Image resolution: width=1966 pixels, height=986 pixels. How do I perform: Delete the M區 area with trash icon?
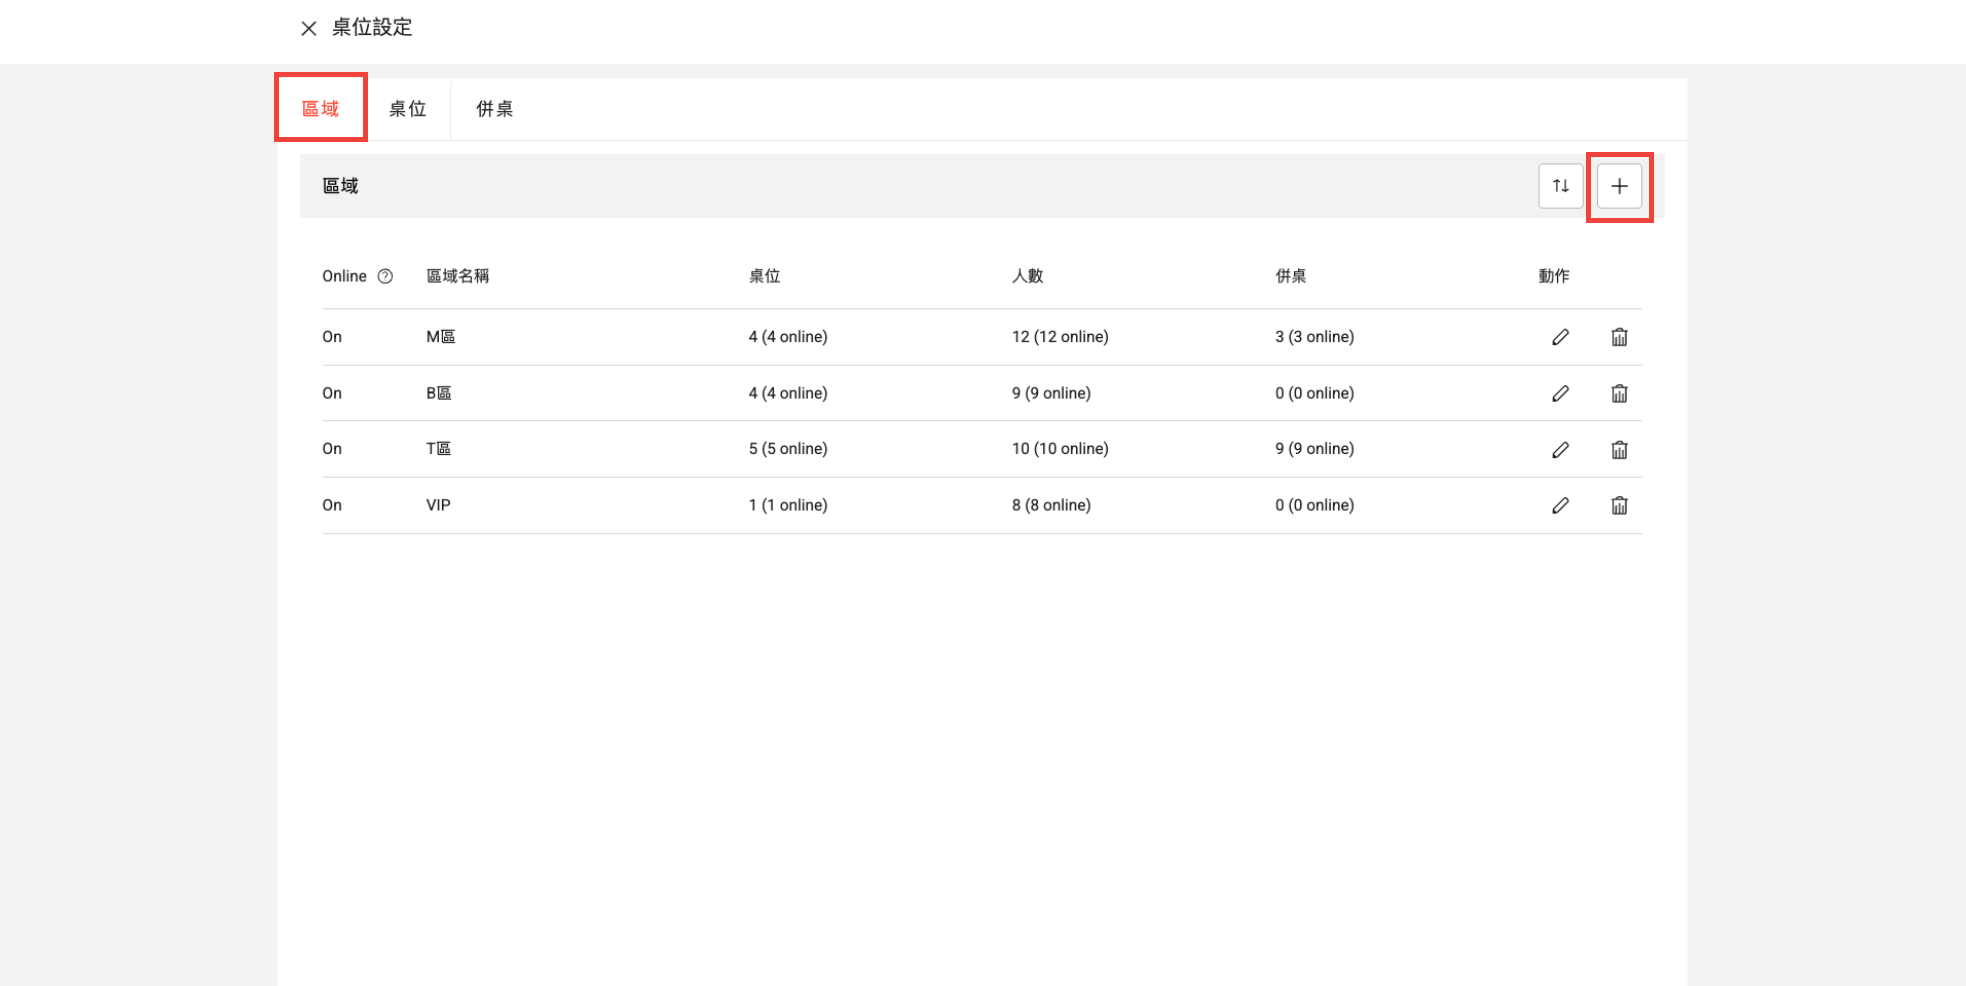[1619, 337]
